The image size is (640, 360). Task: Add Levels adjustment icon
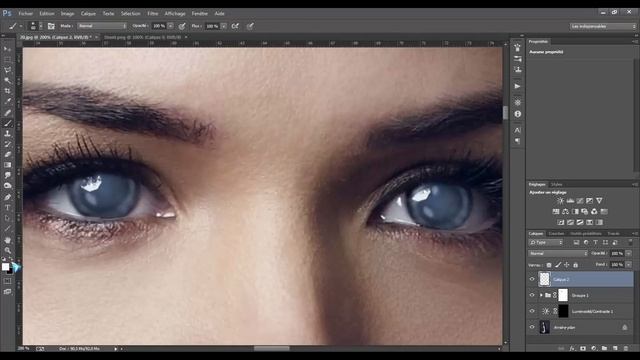click(570, 201)
